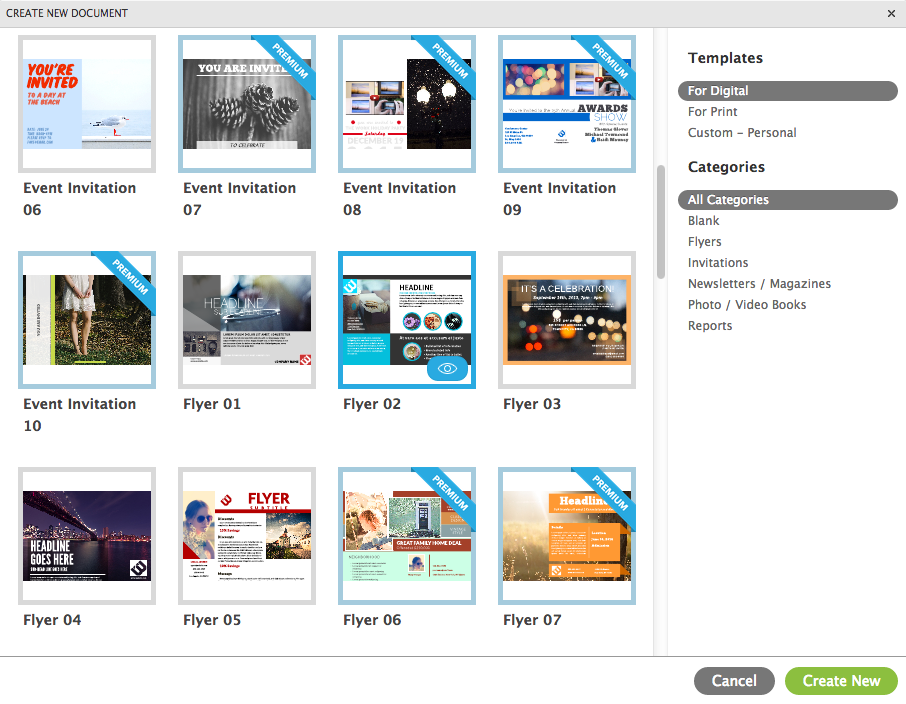Select the Event Invitation 10 template thumbnail
The image size is (906, 704).
point(87,320)
